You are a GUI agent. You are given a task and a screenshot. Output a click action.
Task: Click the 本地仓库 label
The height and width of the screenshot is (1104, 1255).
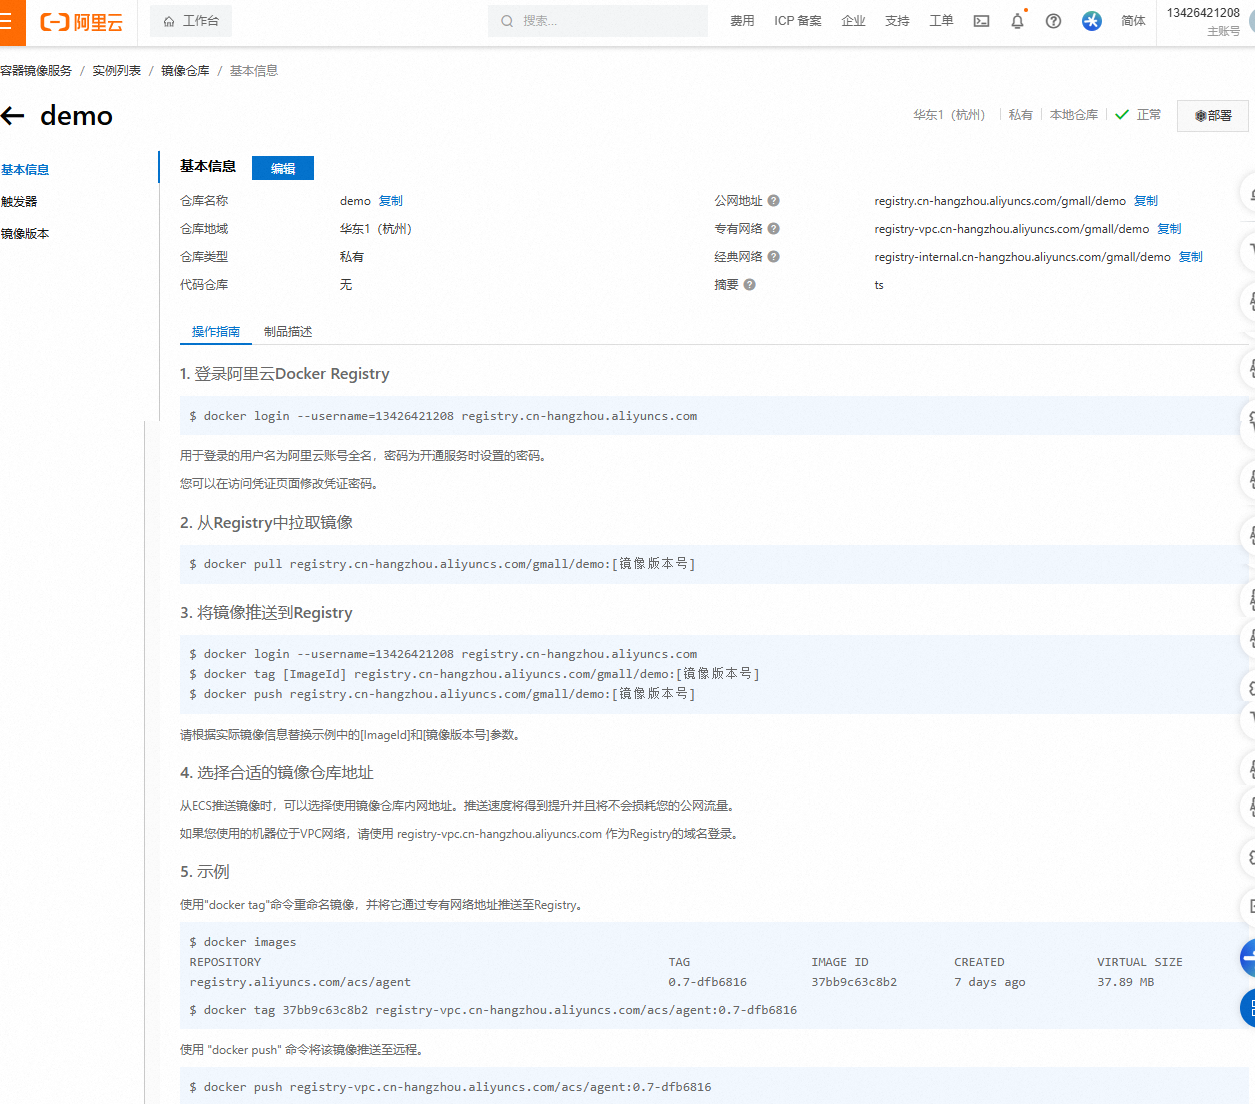tap(1074, 115)
